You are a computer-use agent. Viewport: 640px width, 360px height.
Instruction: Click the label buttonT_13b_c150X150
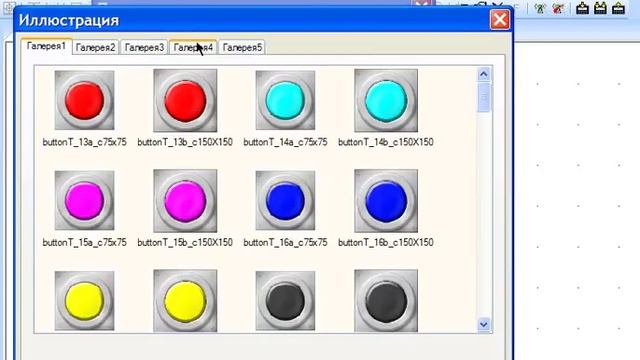[185, 142]
